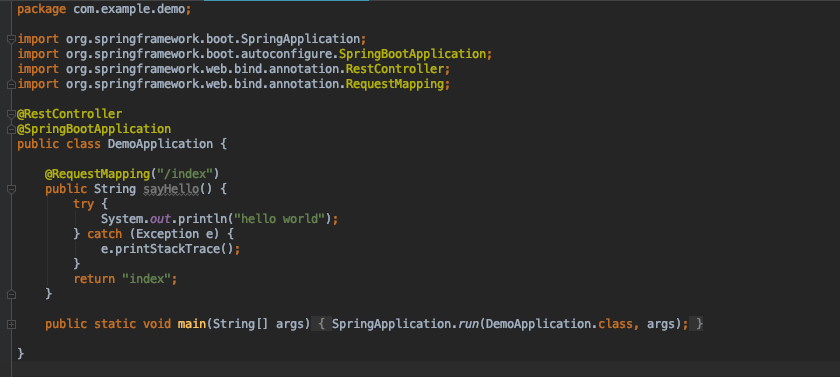Click the @RequestMapping annotation on sayHello
Screen dimensions: 840x377
[x=97, y=174]
